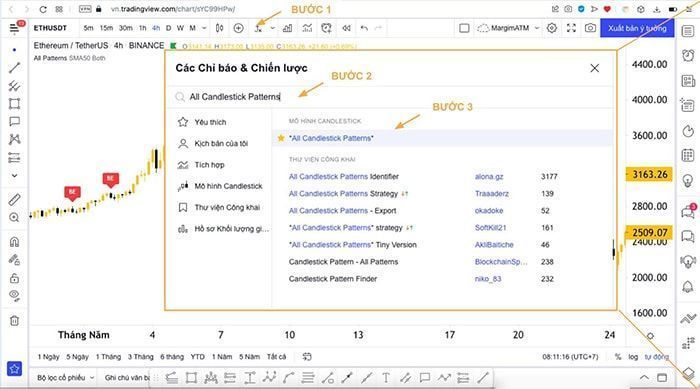Image resolution: width=700 pixels, height=389 pixels.
Task: Open the calendar panel icon
Action: tap(688, 155)
